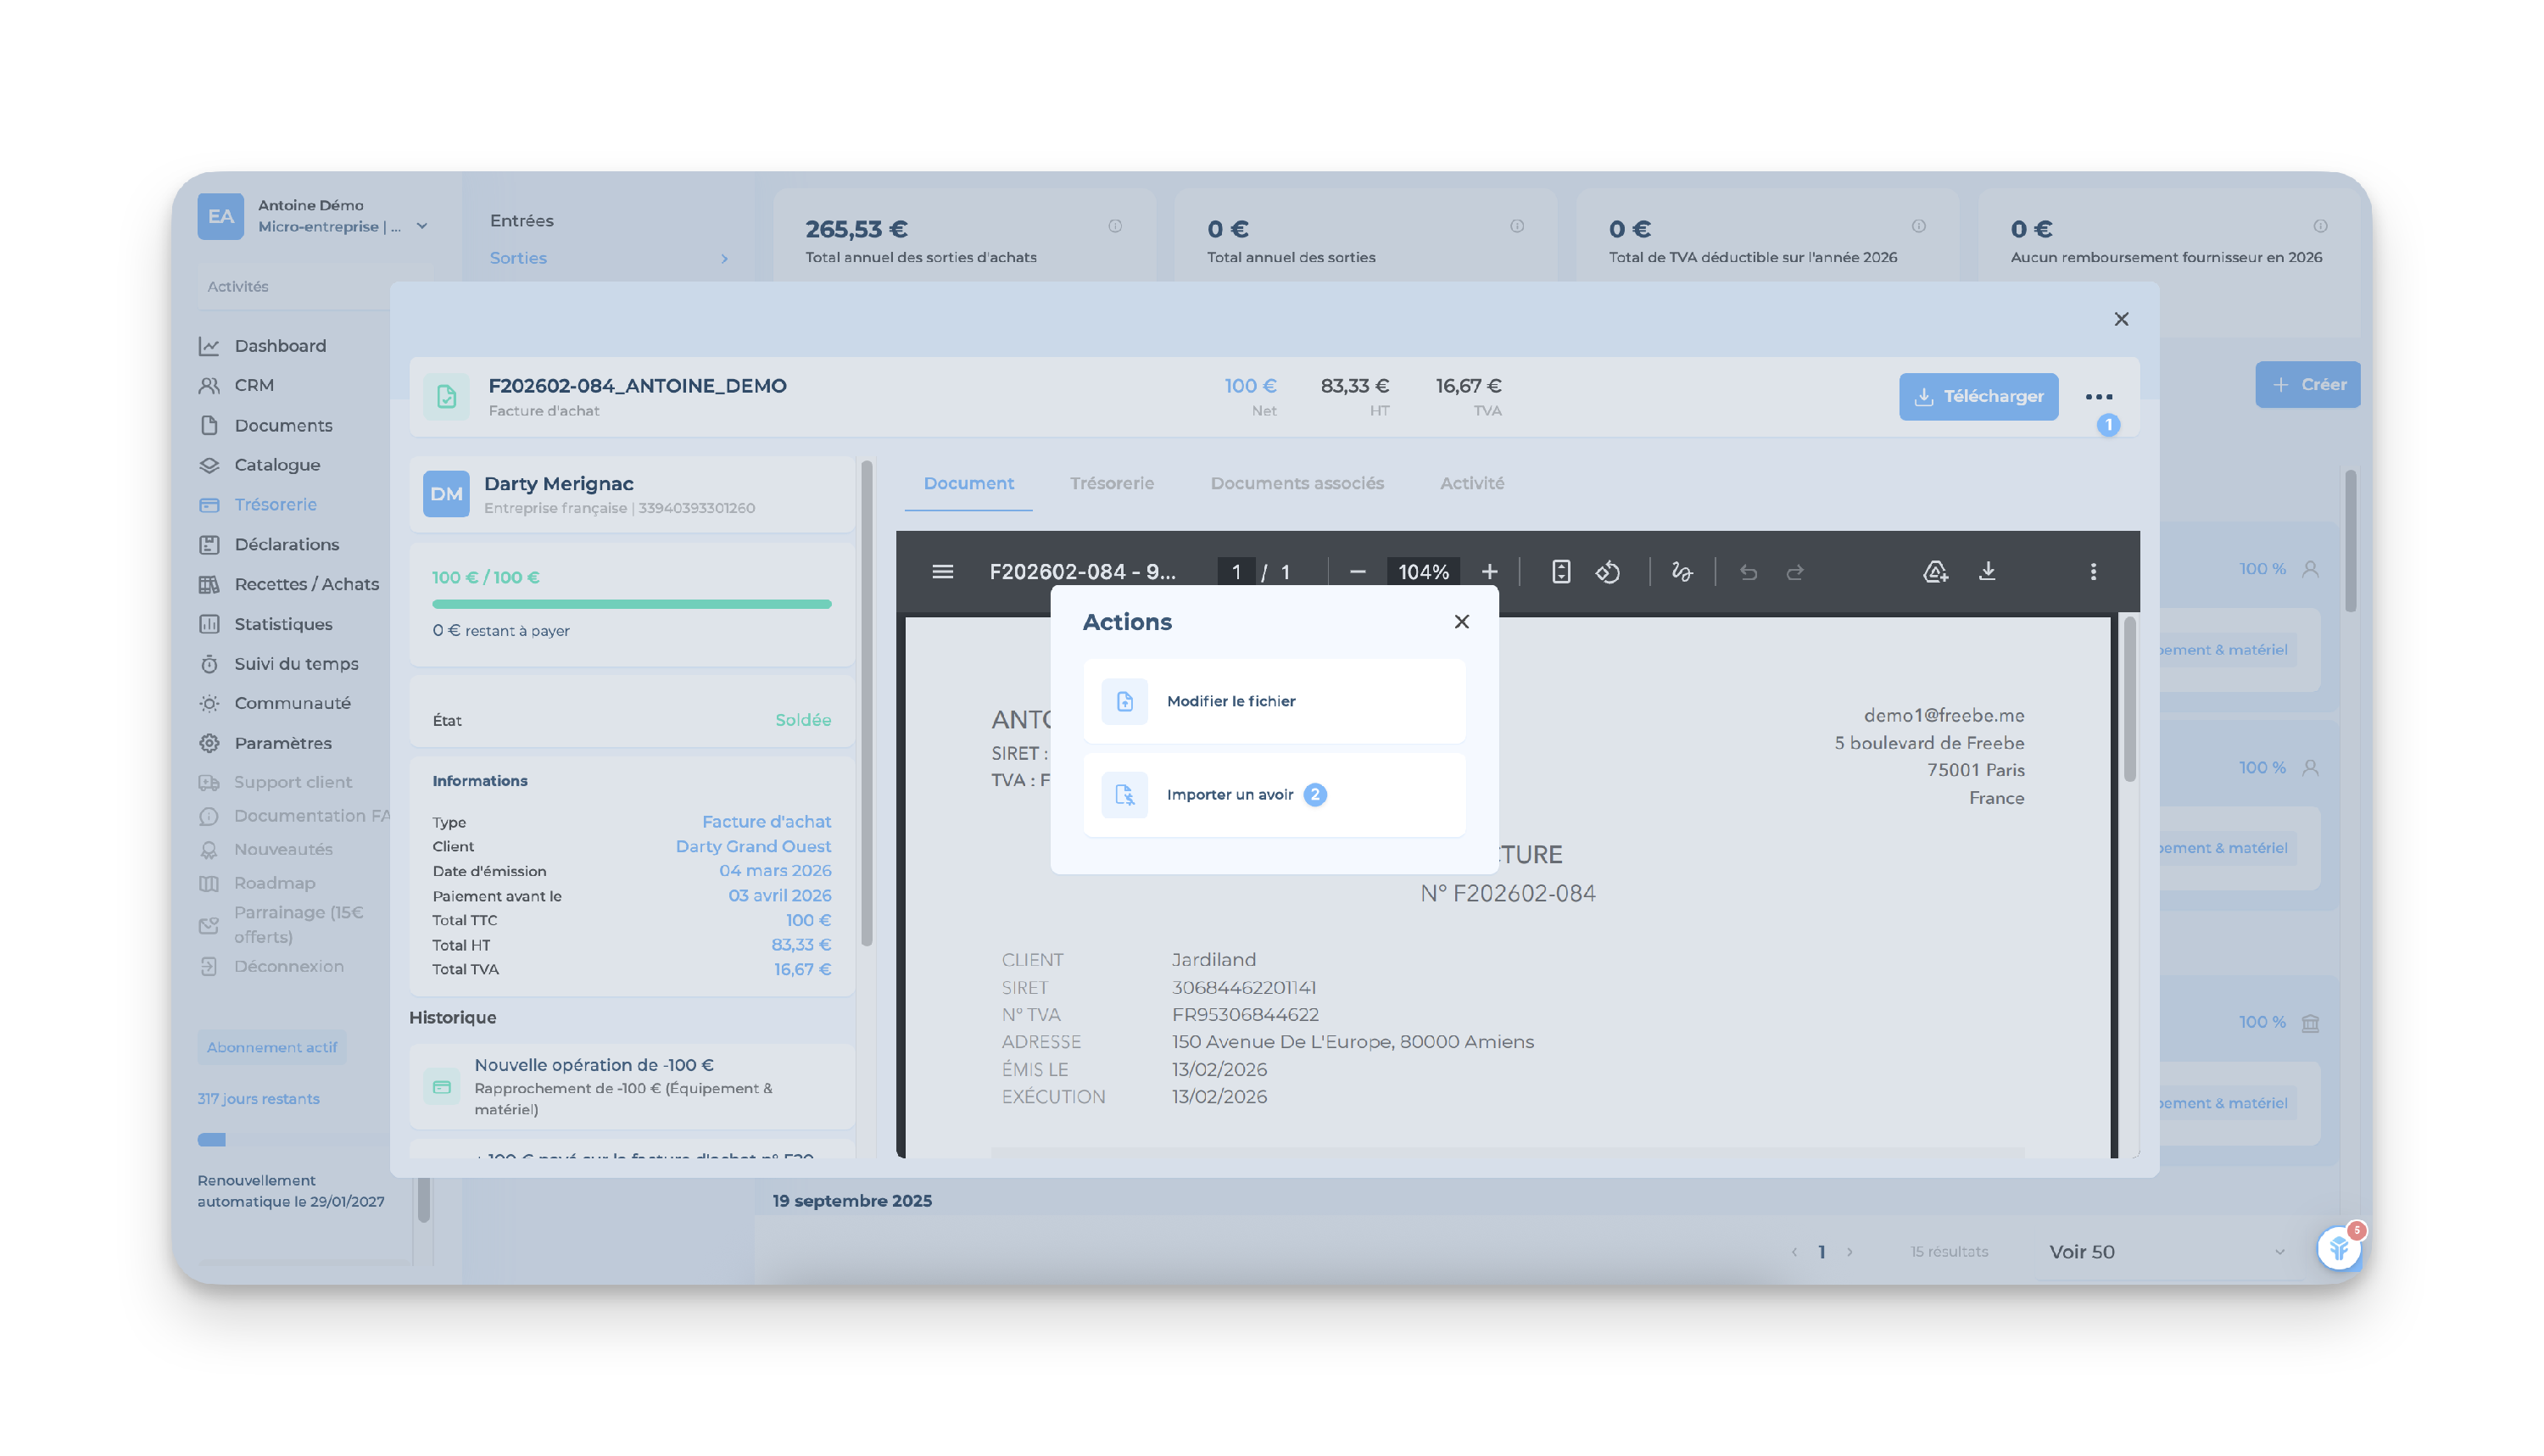This screenshot has width=2544, height=1456.
Task: Click the fit-to-page icon in PDF toolbar
Action: coord(1560,572)
